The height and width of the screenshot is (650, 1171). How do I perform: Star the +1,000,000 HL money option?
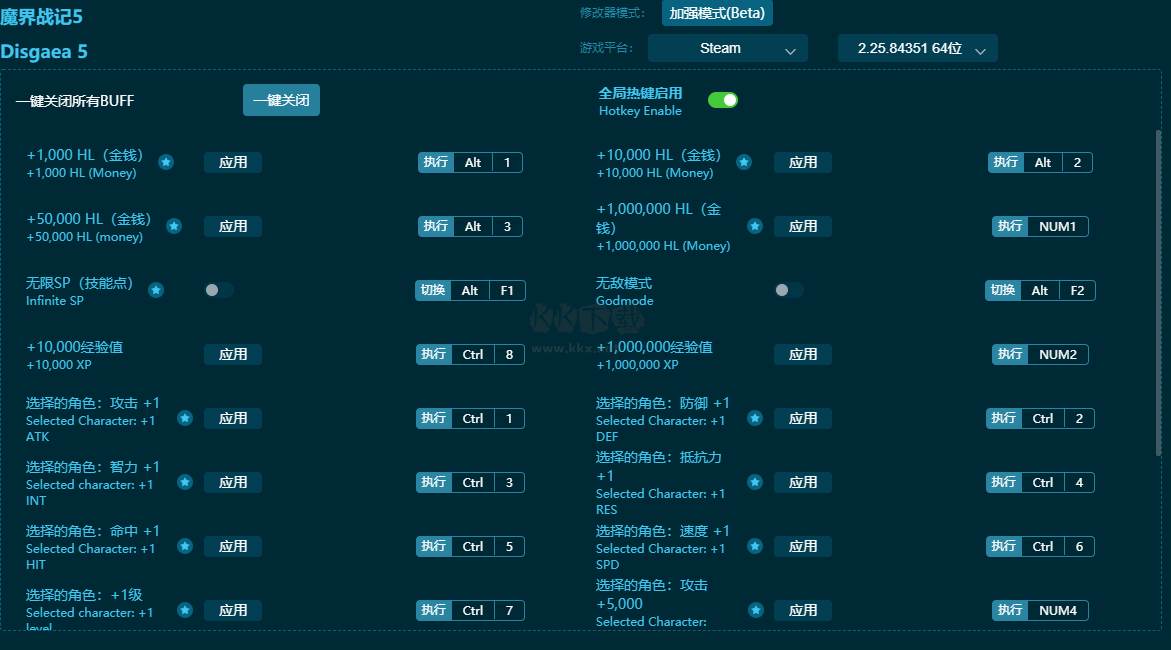click(x=755, y=226)
